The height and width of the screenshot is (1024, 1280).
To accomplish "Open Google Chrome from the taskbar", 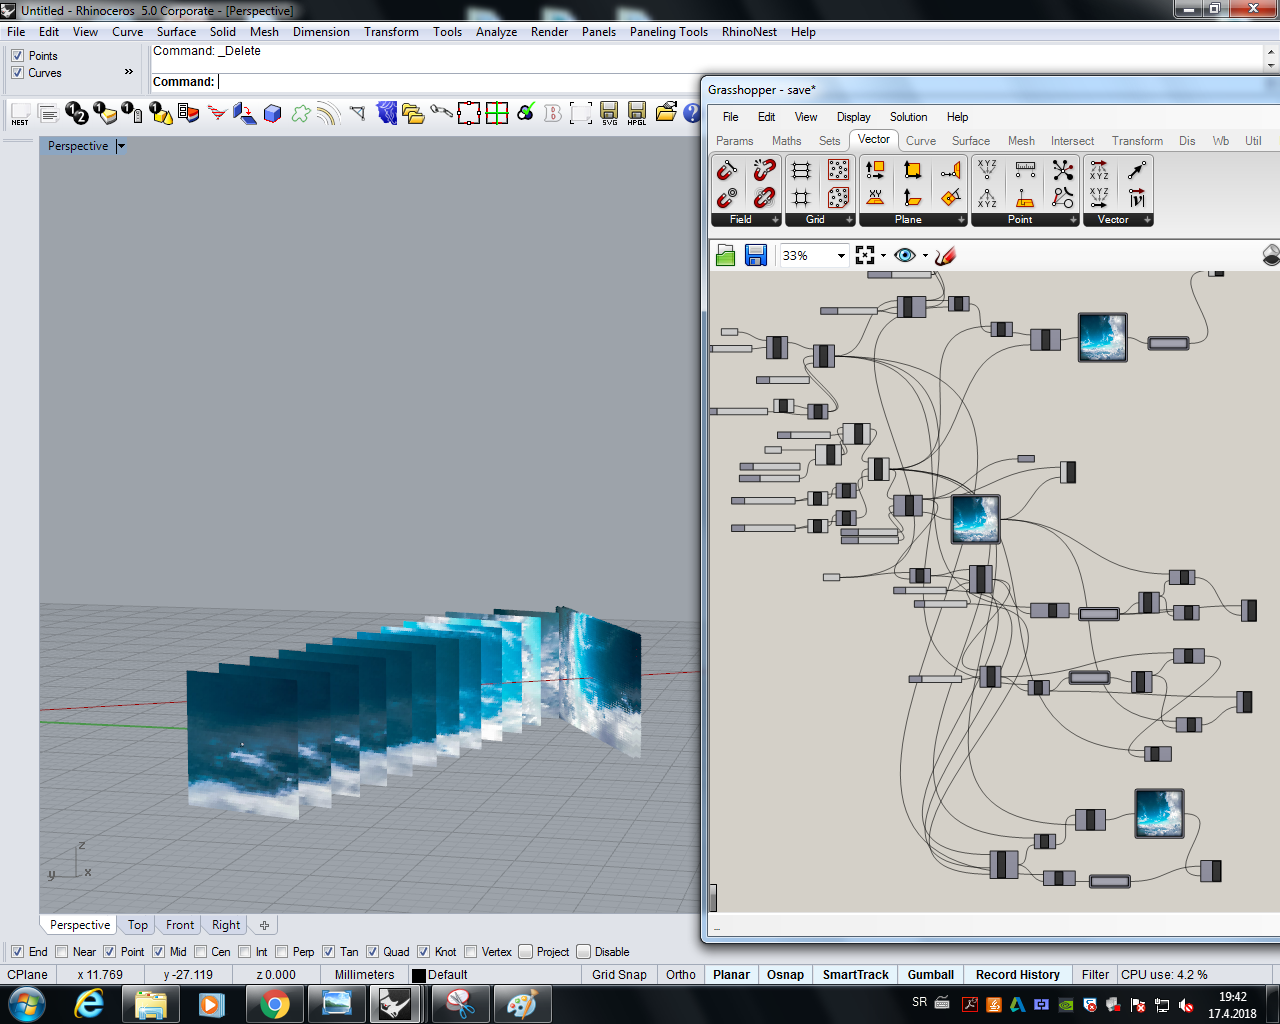I will tap(274, 1004).
